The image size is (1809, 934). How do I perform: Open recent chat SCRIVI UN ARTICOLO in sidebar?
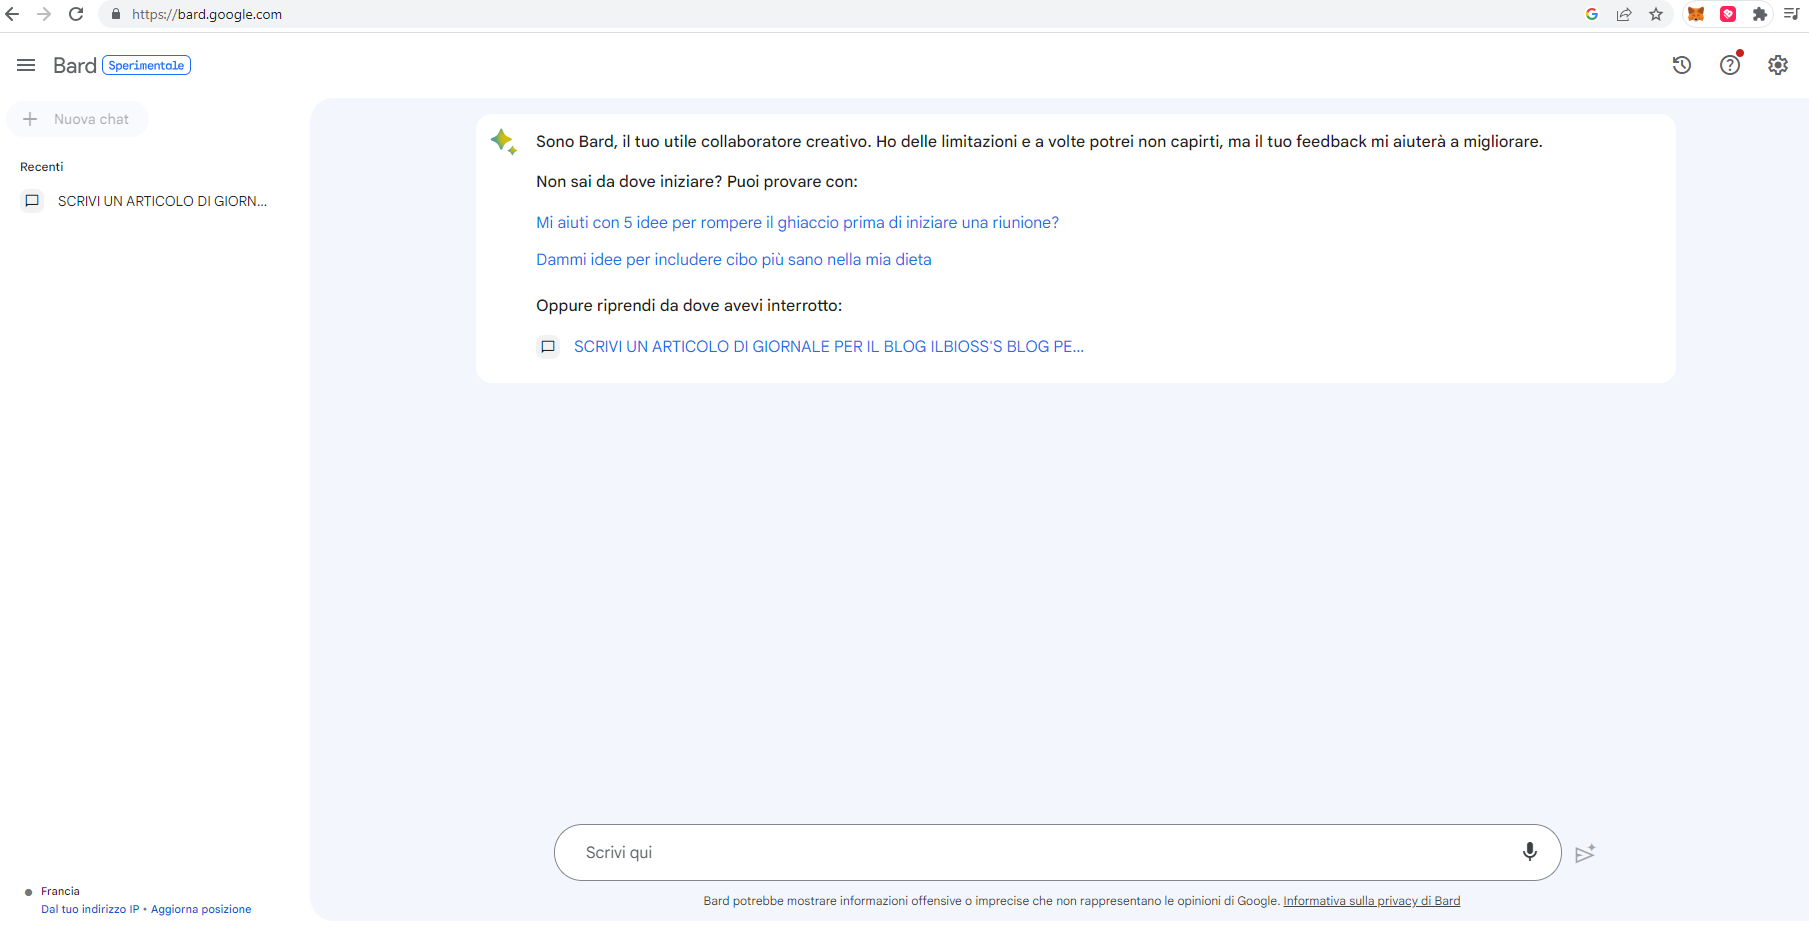[x=161, y=201]
